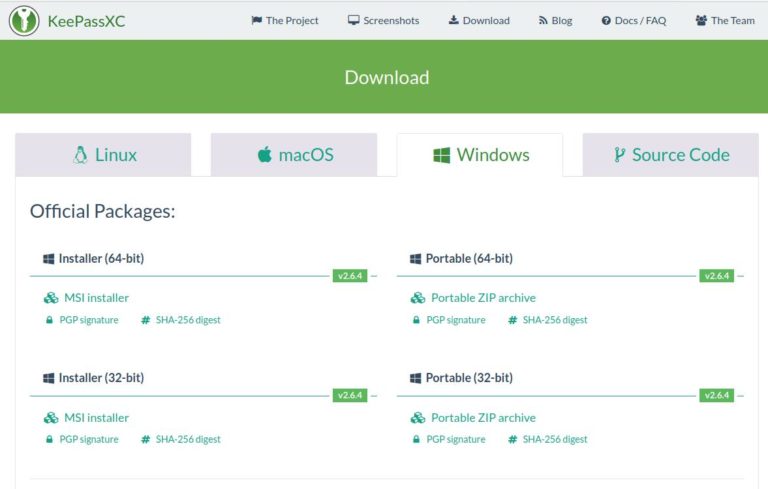Click the hash icon under Installer (32-bit)

pos(145,440)
